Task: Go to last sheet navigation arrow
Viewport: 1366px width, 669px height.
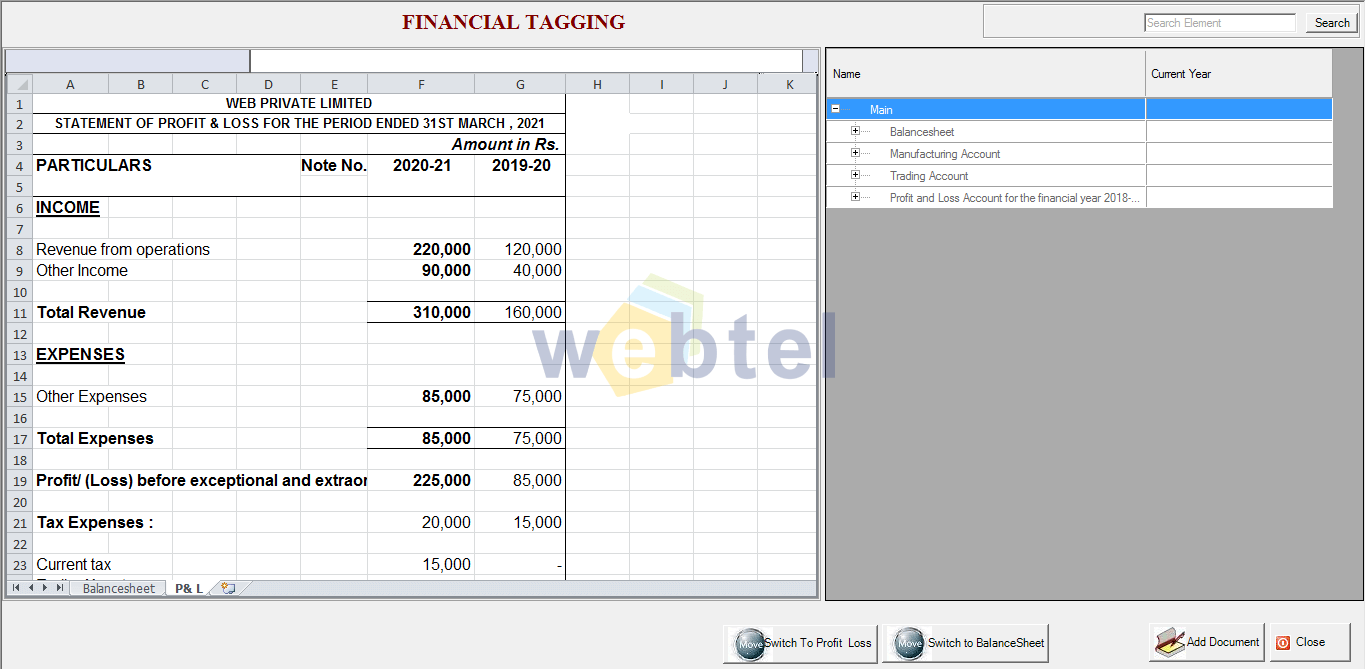Action: click(60, 588)
